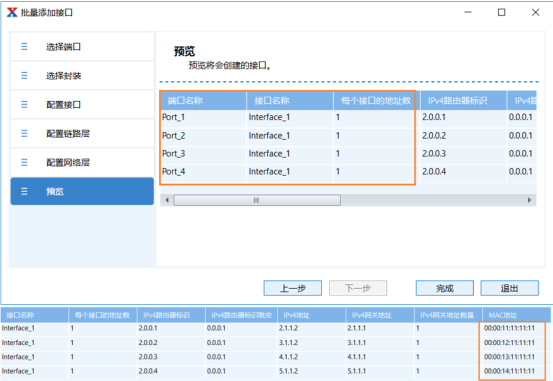553x381 pixels.
Task: Click gateway address 2.1.1.1
Action: pyautogui.click(x=357, y=328)
